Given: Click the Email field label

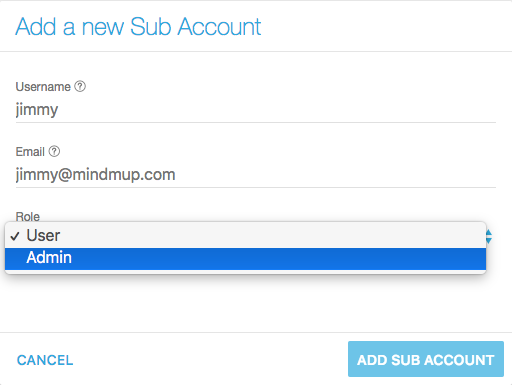Looking at the screenshot, I should click(x=30, y=152).
